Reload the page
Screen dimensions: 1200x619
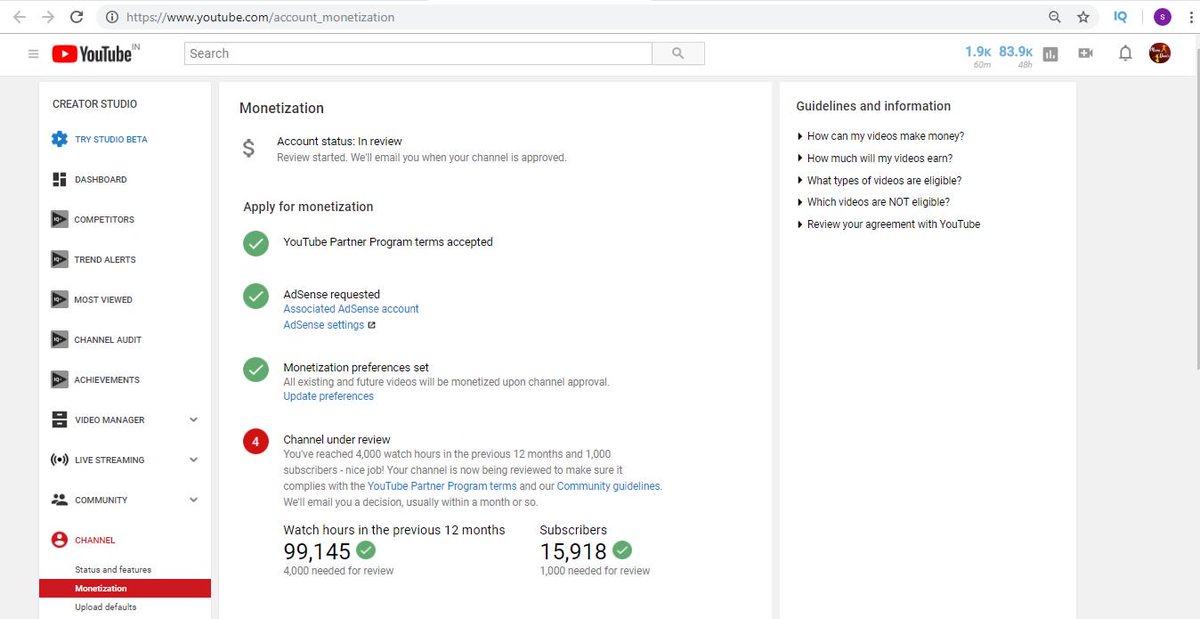pos(76,17)
